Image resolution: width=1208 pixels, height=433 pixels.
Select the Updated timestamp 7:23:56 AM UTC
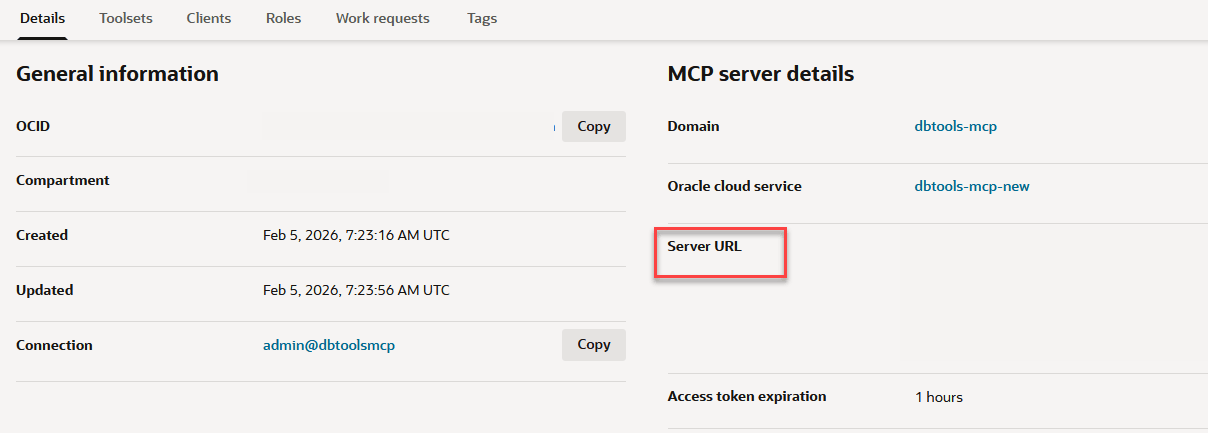point(356,290)
